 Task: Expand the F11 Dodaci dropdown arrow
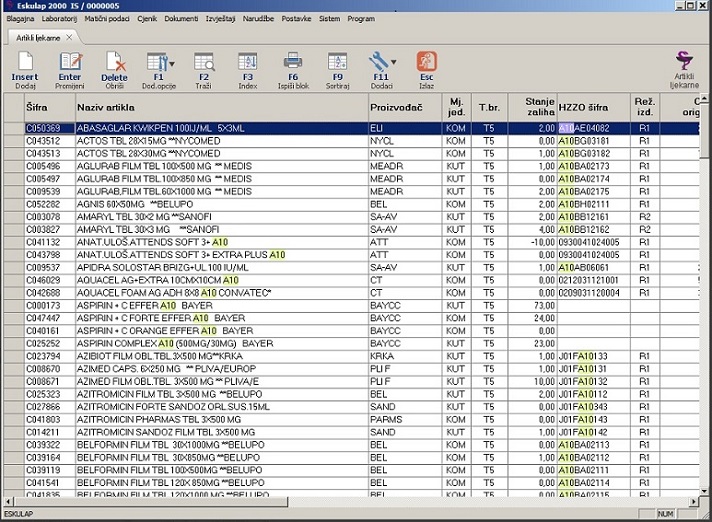[393, 62]
